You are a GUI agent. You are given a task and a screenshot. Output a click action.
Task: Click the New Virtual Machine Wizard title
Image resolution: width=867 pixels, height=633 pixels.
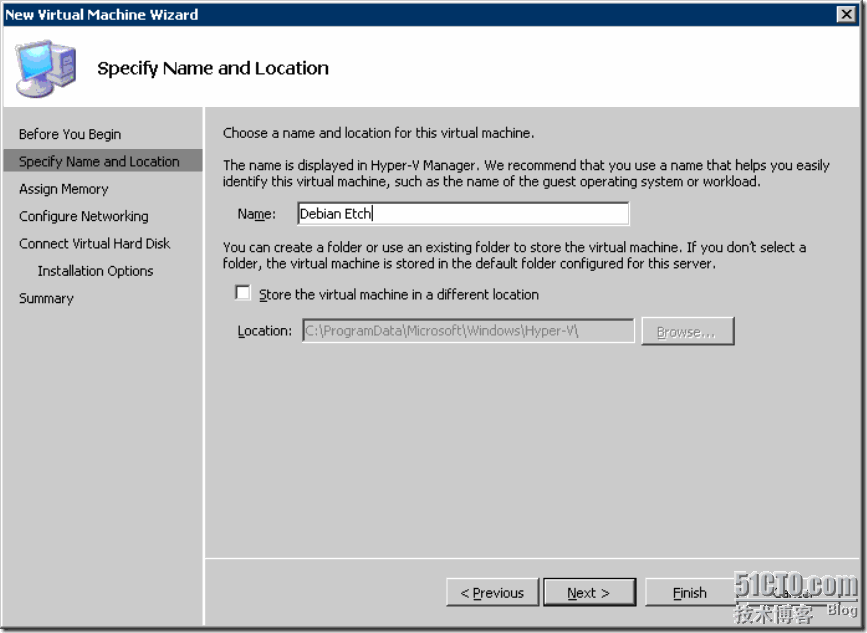coord(101,14)
